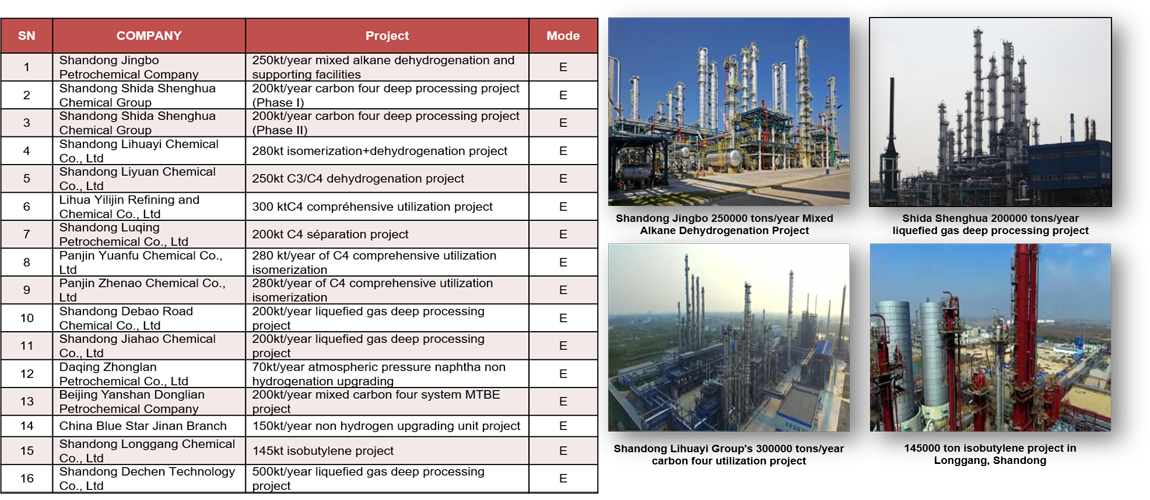Image resolution: width=1150 pixels, height=500 pixels.
Task: Select the 250kt C3/C4 dehydrogenation project cell
Action: (387, 179)
